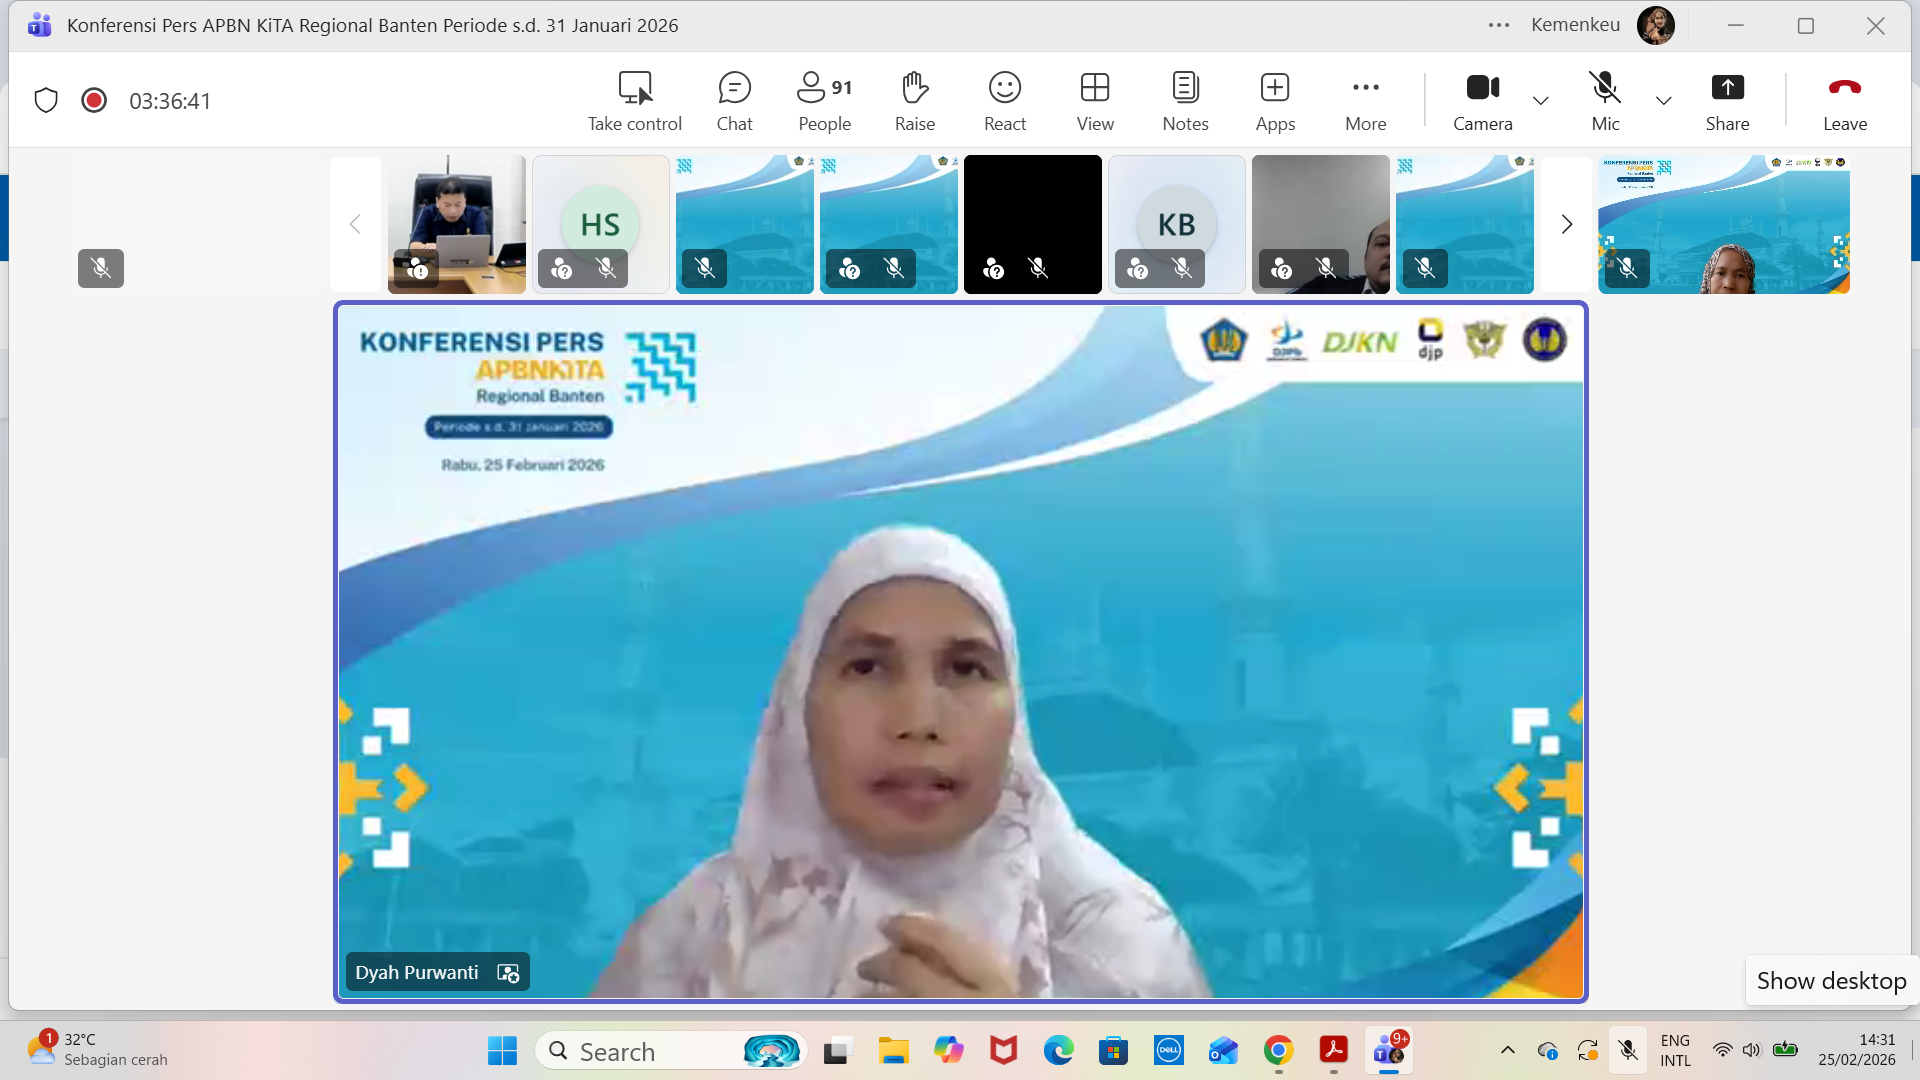Toggle the taskbar microphone mute icon
The height and width of the screenshot is (1080, 1920).
pyautogui.click(x=1628, y=1050)
